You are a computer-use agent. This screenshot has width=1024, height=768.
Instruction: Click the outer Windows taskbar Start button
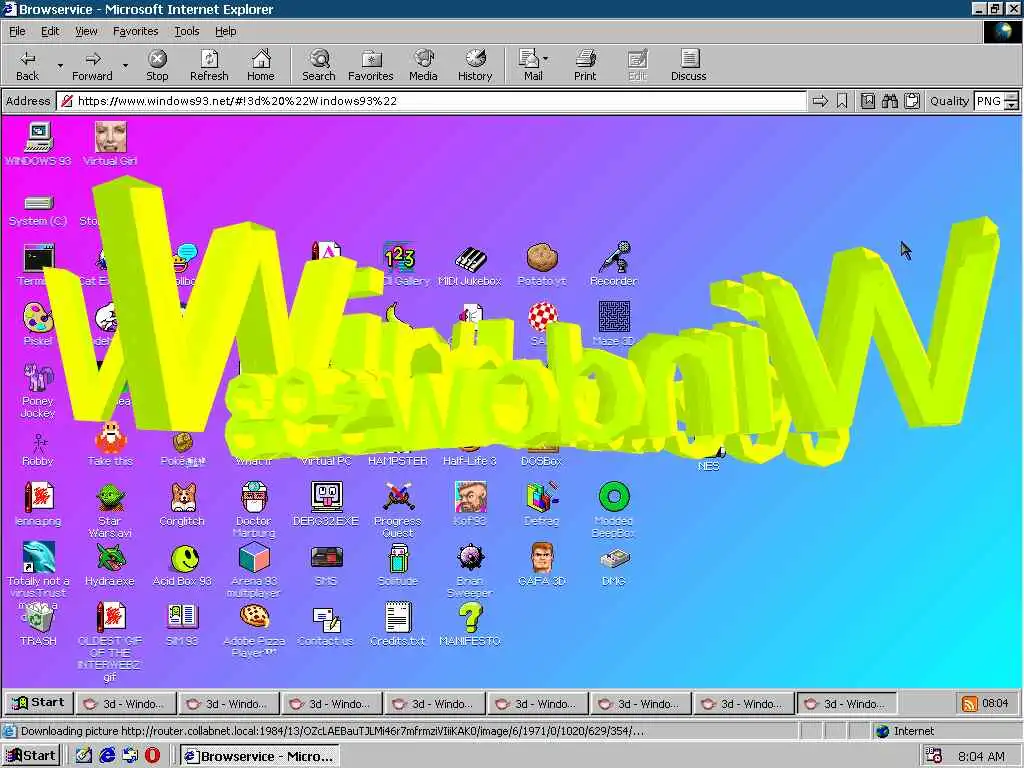(30, 756)
